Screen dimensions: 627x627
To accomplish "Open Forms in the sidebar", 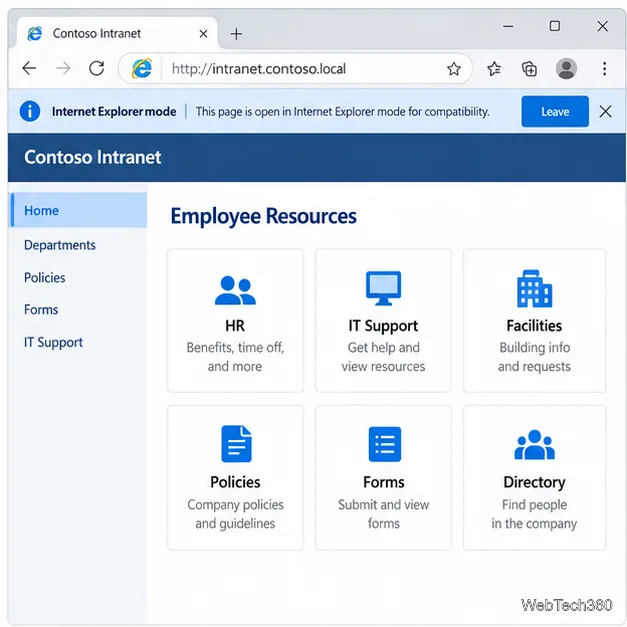I will [x=41, y=310].
